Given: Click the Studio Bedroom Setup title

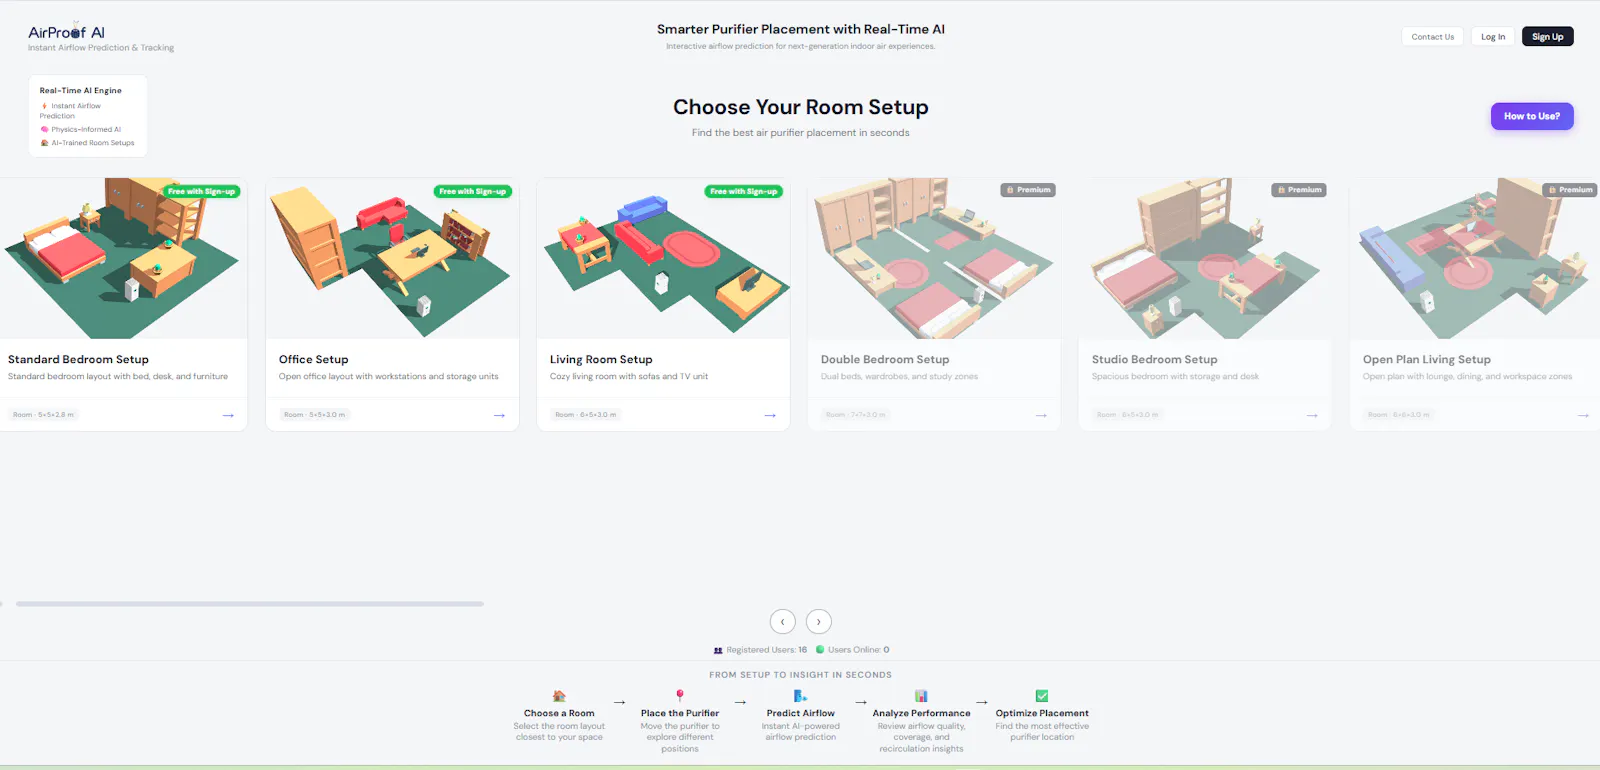Looking at the screenshot, I should point(1155,359).
